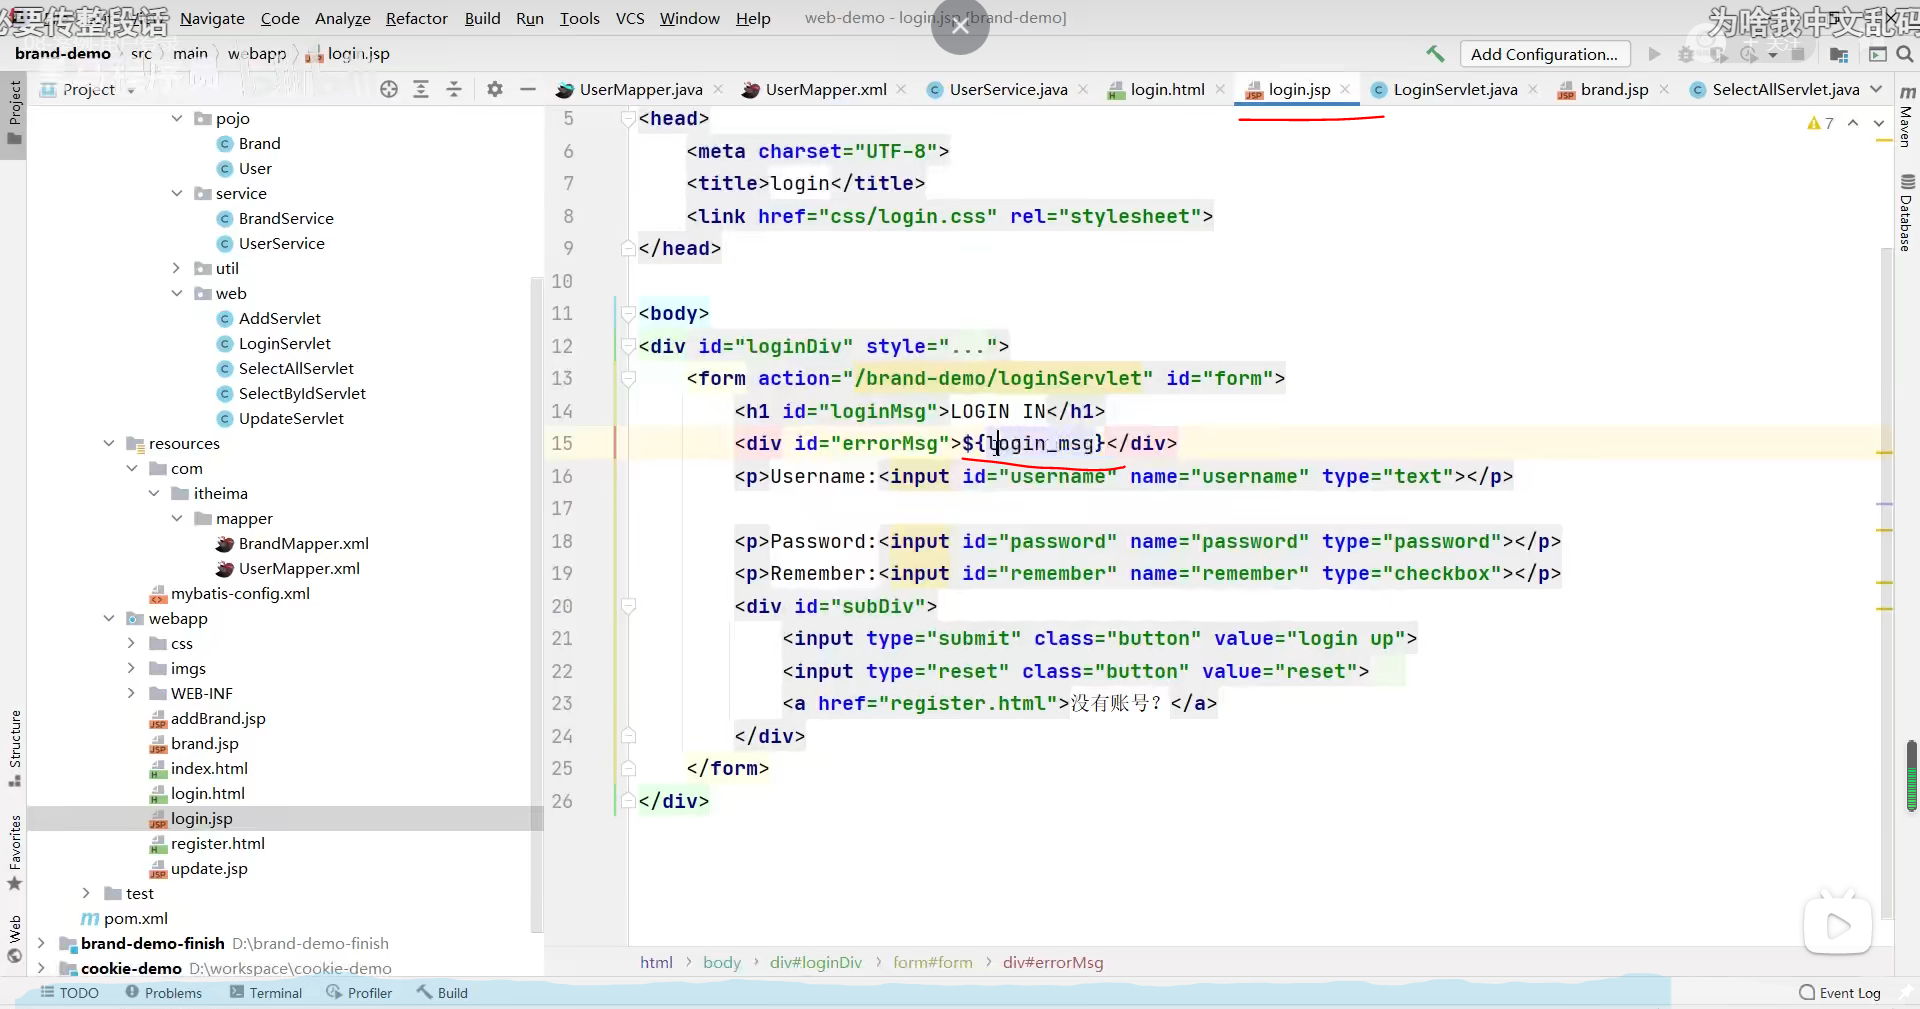Click Expand All in Project panel
The height and width of the screenshot is (1009, 1920).
(421, 89)
